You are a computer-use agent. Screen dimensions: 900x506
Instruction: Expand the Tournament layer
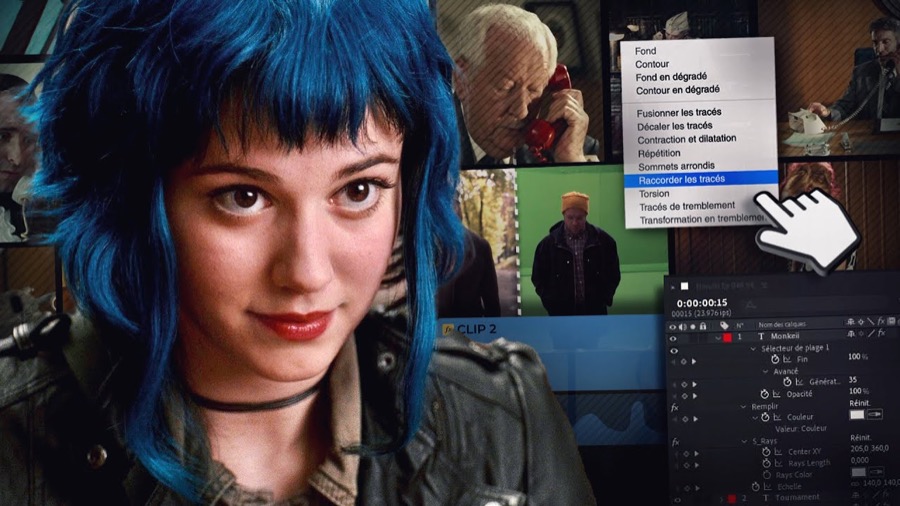pyautogui.click(x=721, y=499)
